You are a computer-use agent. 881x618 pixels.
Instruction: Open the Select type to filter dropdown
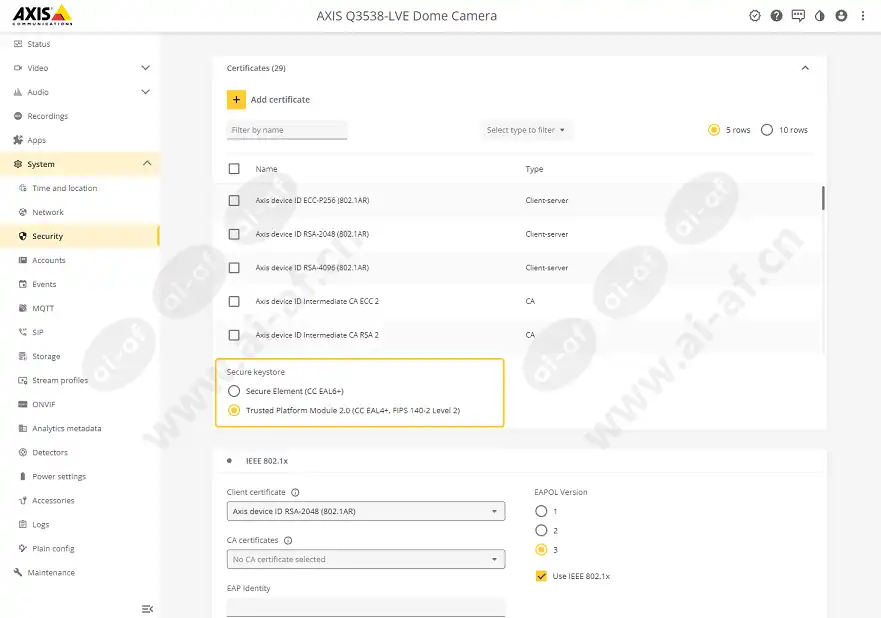[x=526, y=130]
